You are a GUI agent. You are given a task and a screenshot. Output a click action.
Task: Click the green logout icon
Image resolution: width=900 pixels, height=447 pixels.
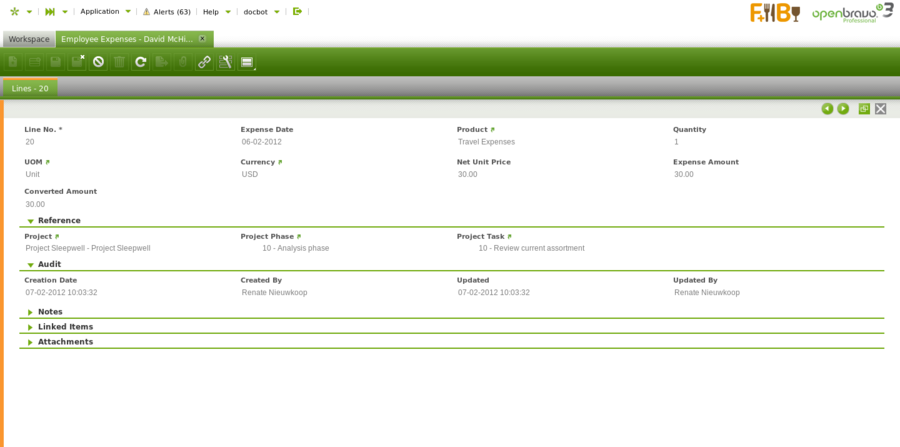coord(297,11)
